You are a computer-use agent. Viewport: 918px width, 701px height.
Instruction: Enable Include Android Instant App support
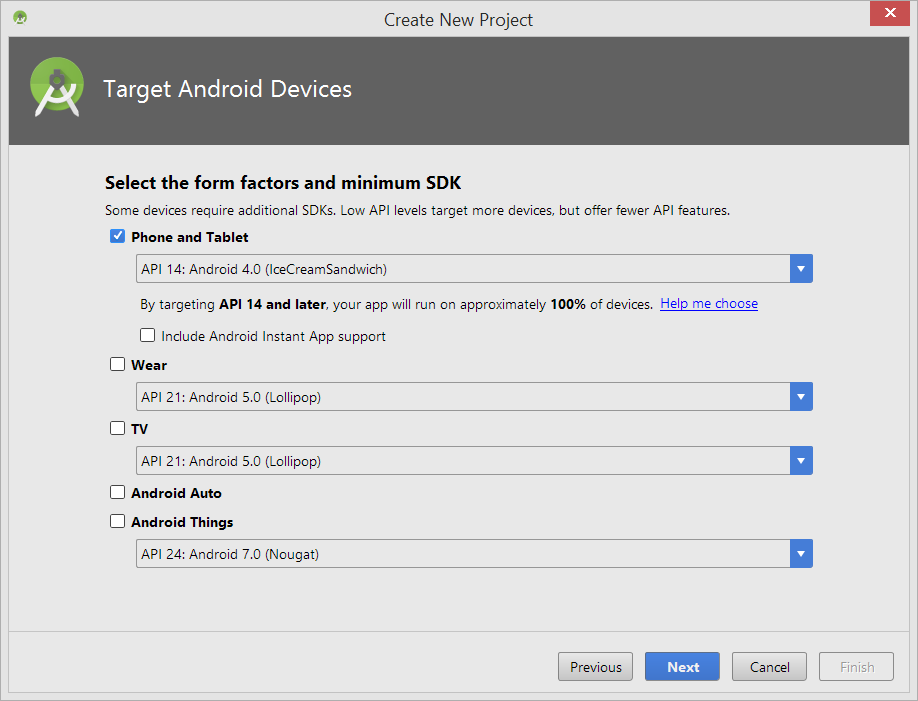tap(147, 335)
